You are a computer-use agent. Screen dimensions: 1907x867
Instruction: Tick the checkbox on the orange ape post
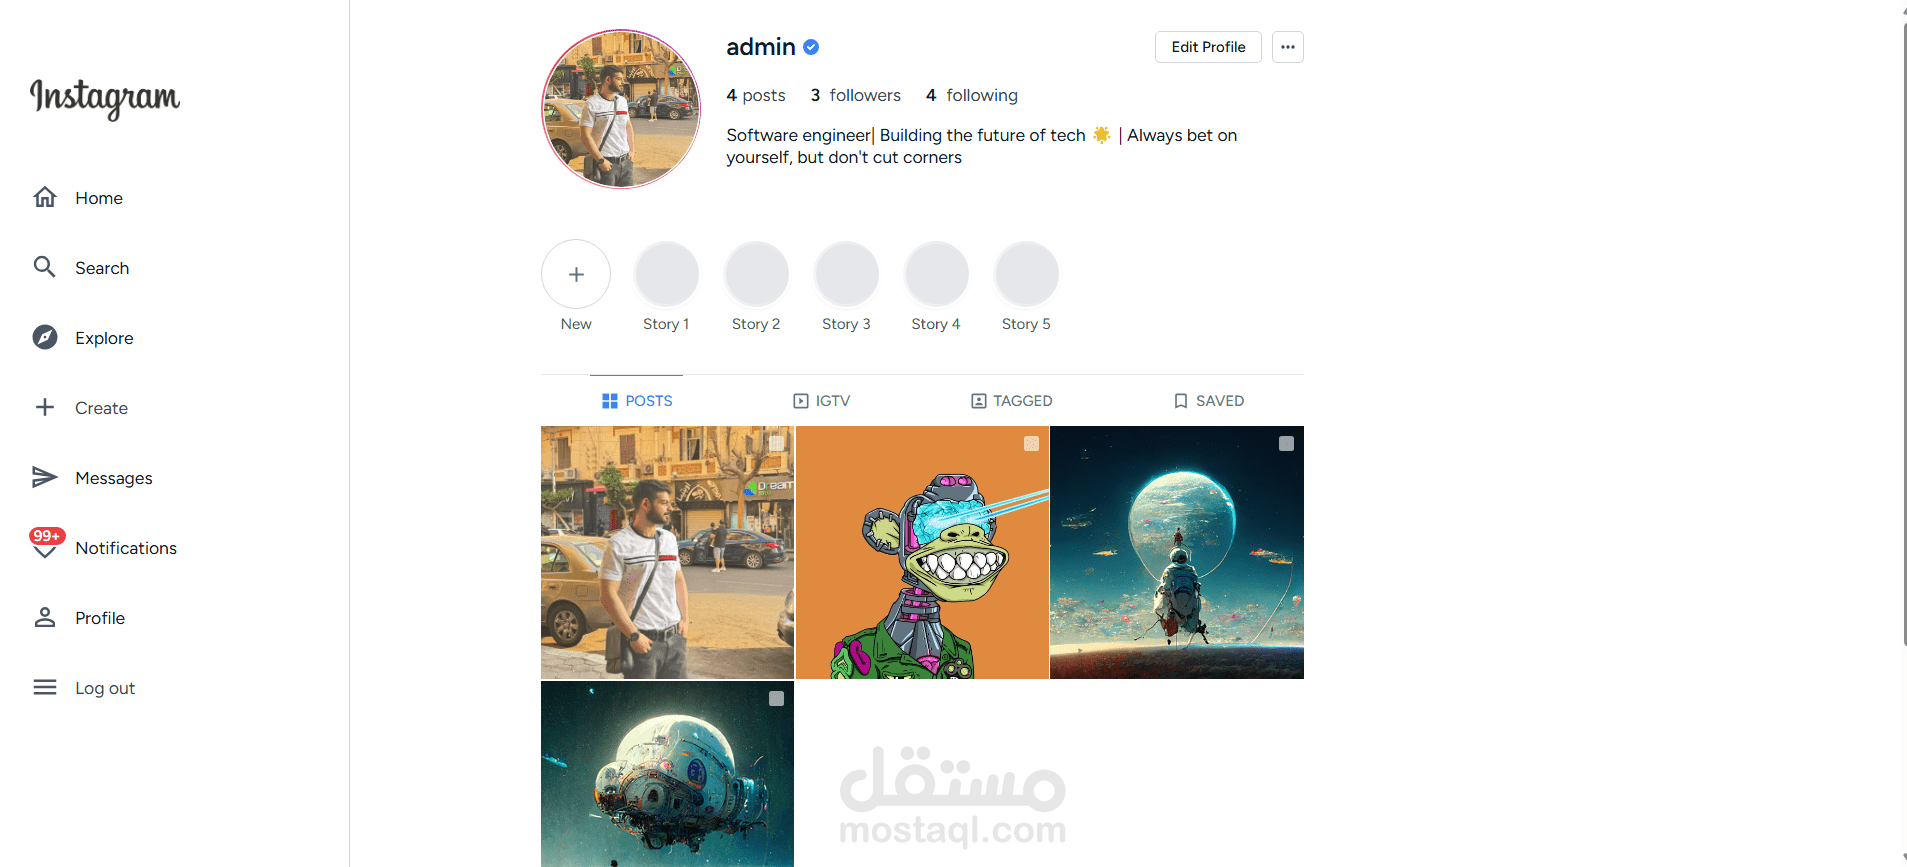coord(1031,443)
